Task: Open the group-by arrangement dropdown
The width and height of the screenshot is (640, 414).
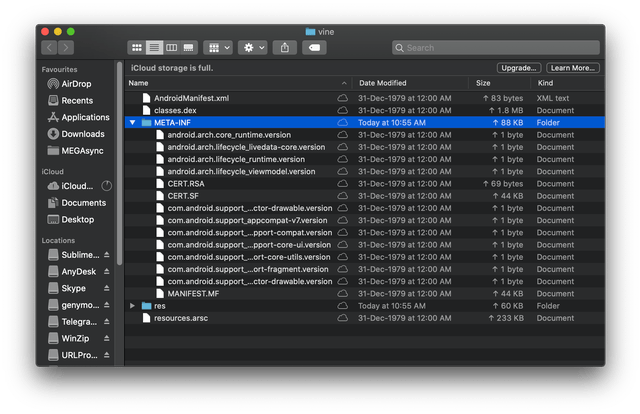Action: (x=218, y=48)
